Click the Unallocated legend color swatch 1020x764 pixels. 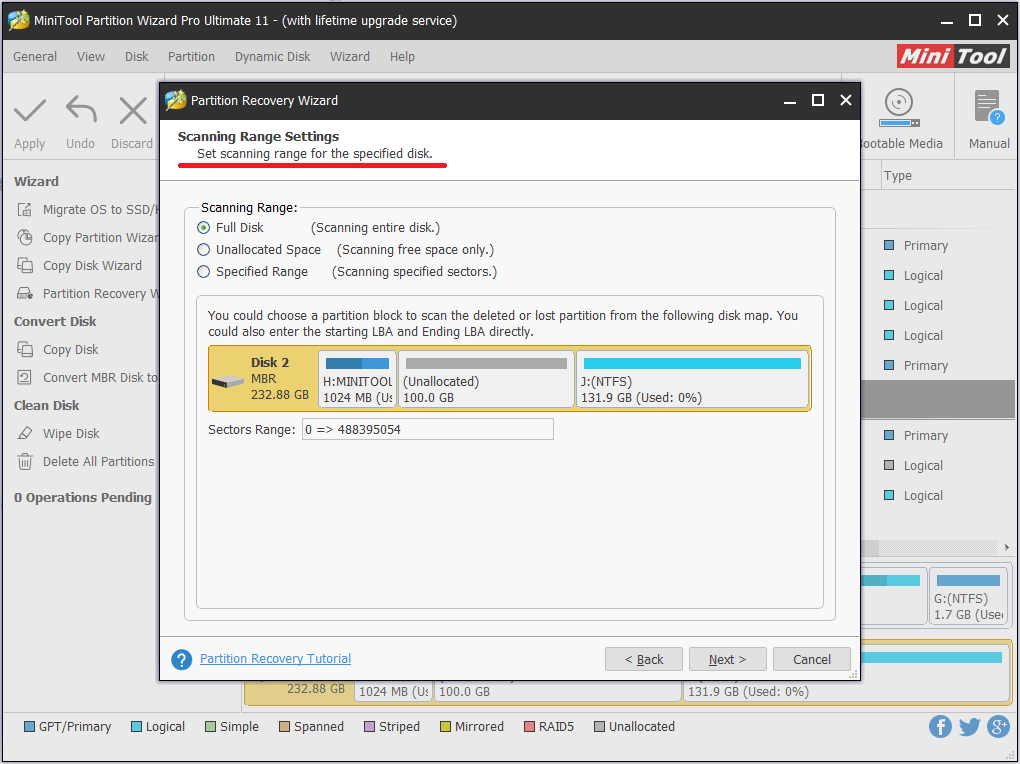(x=599, y=727)
